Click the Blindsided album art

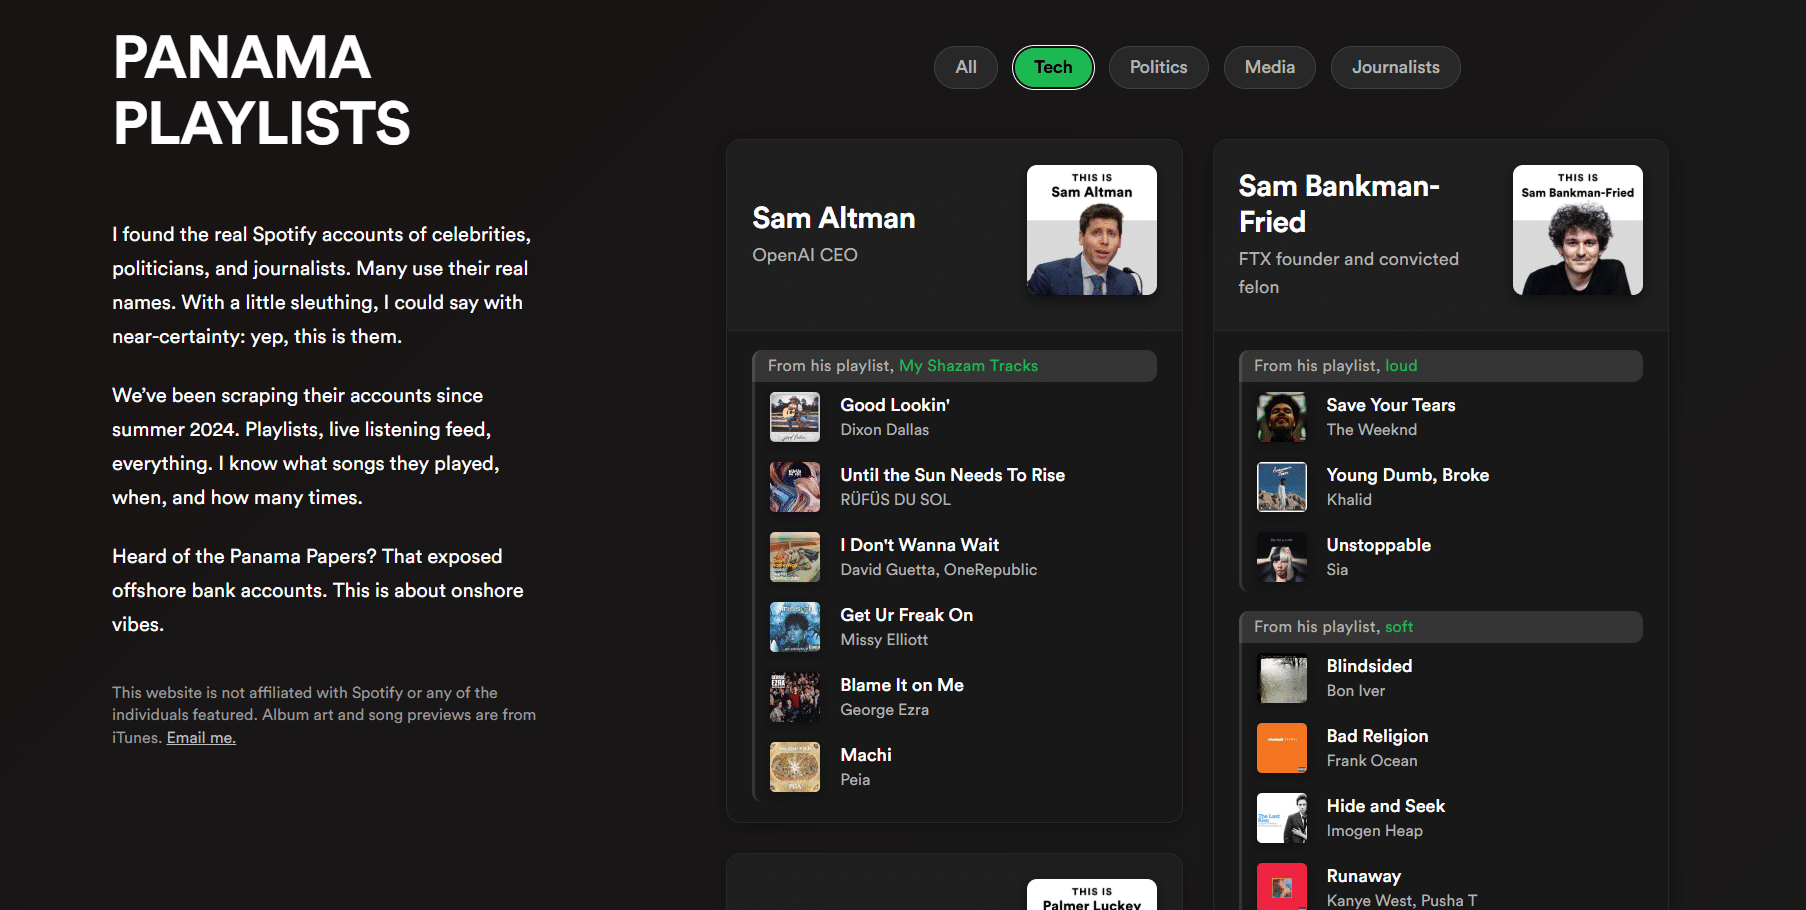pos(1282,678)
